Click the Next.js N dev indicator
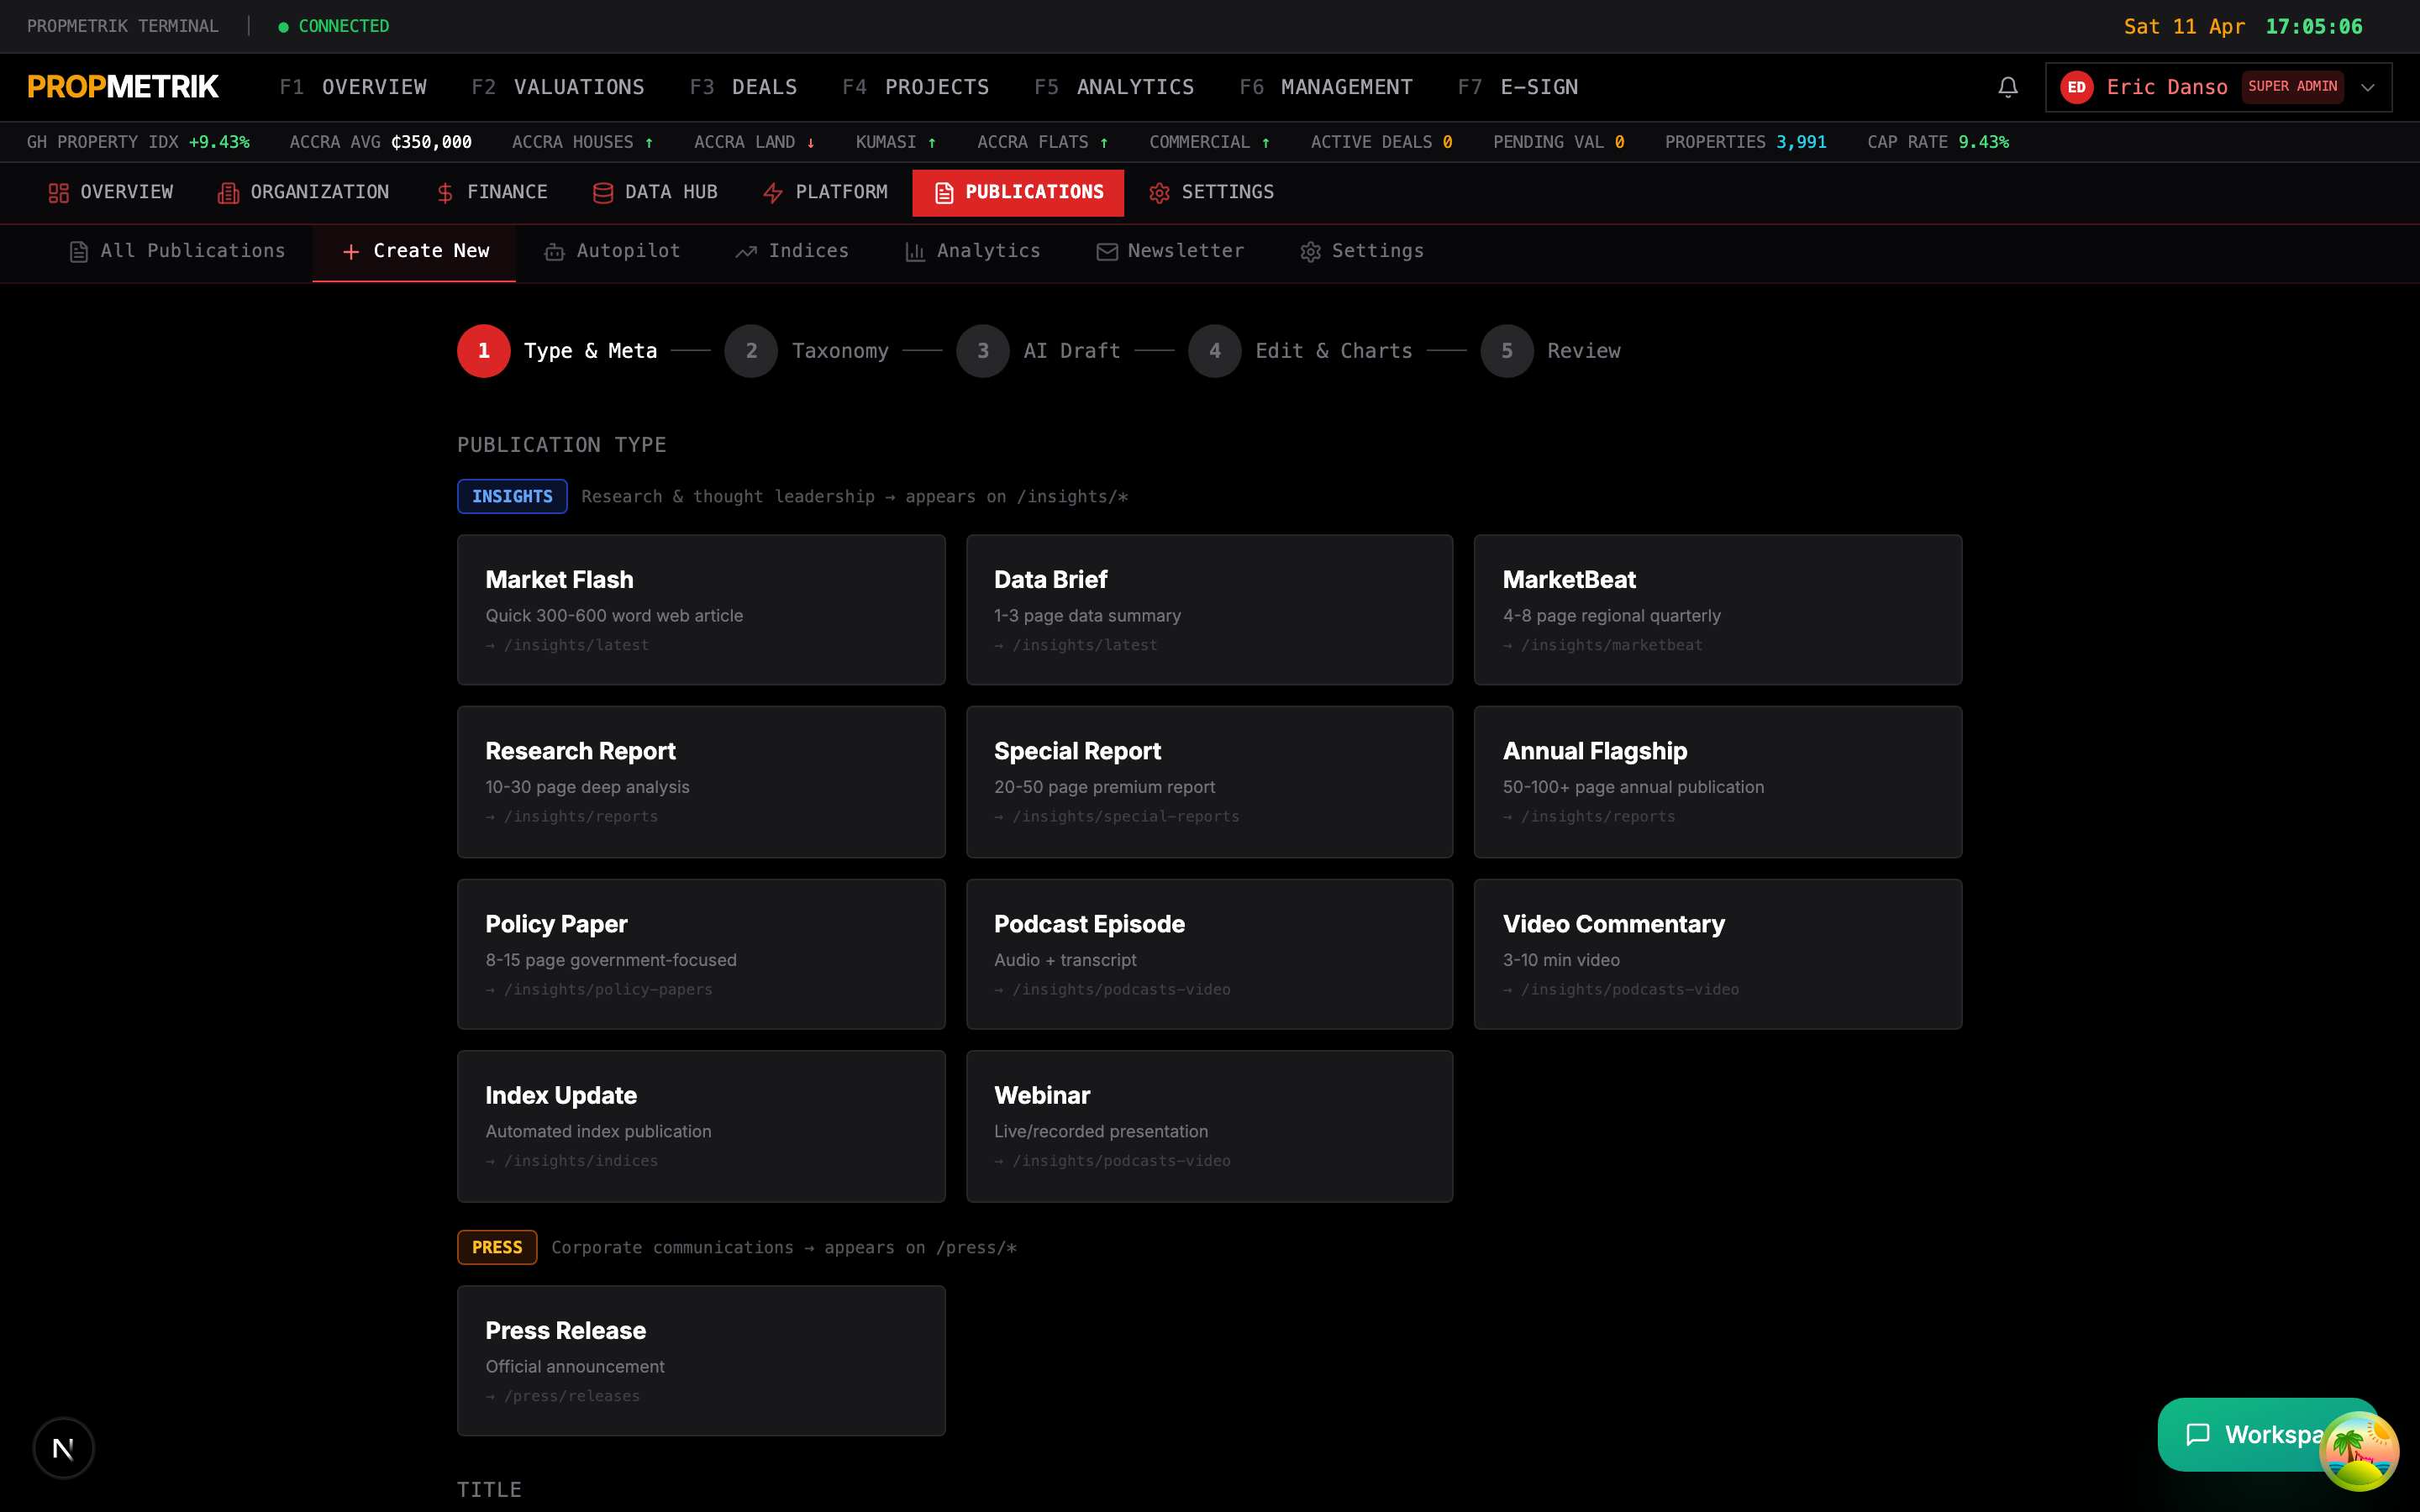Screen dimensions: 2420x1512 (63, 1448)
